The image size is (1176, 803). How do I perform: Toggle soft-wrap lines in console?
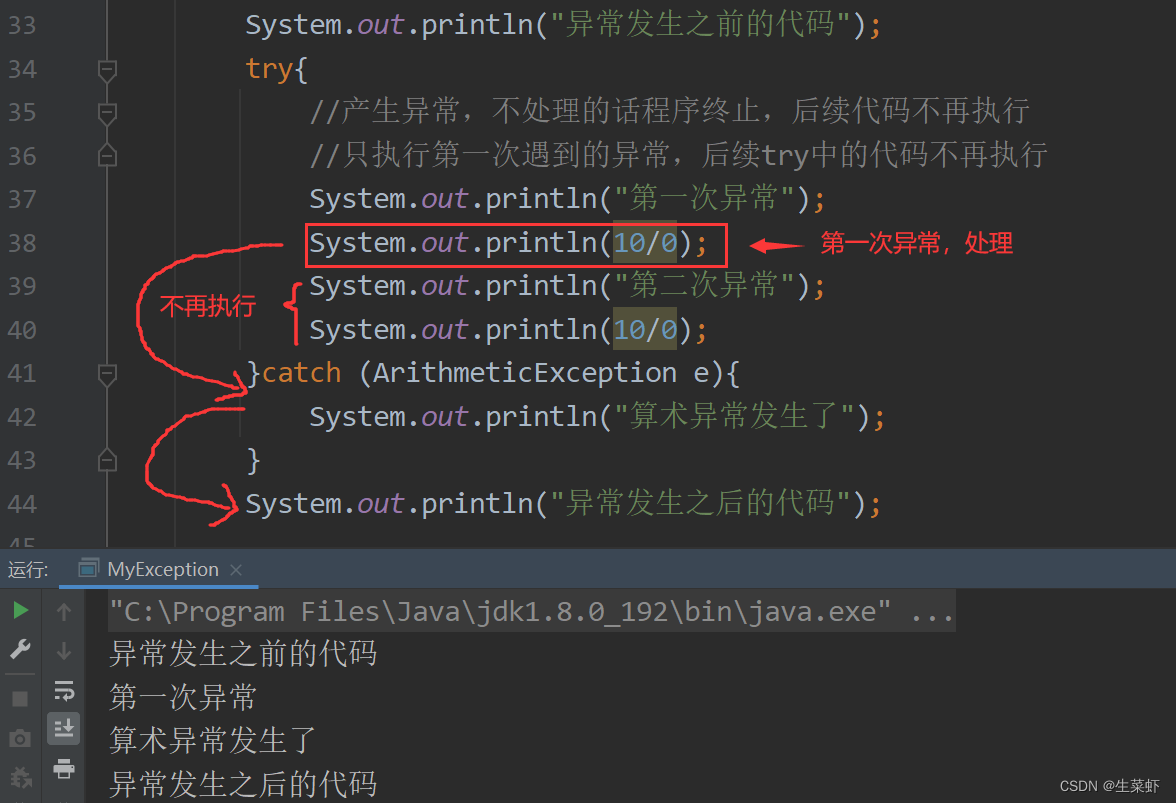(x=64, y=690)
